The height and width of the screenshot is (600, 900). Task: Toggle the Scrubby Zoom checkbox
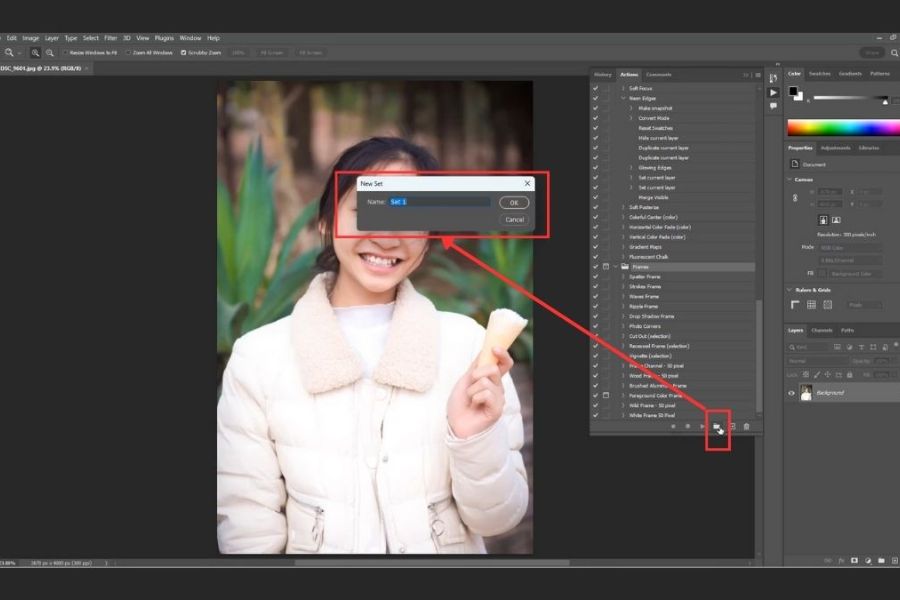coord(183,52)
